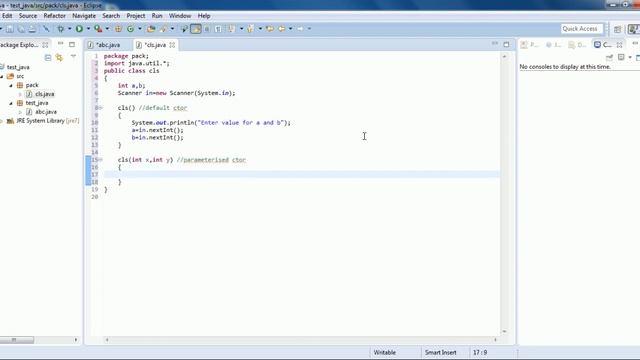Open the Debug dropdown arrow

[69, 29]
